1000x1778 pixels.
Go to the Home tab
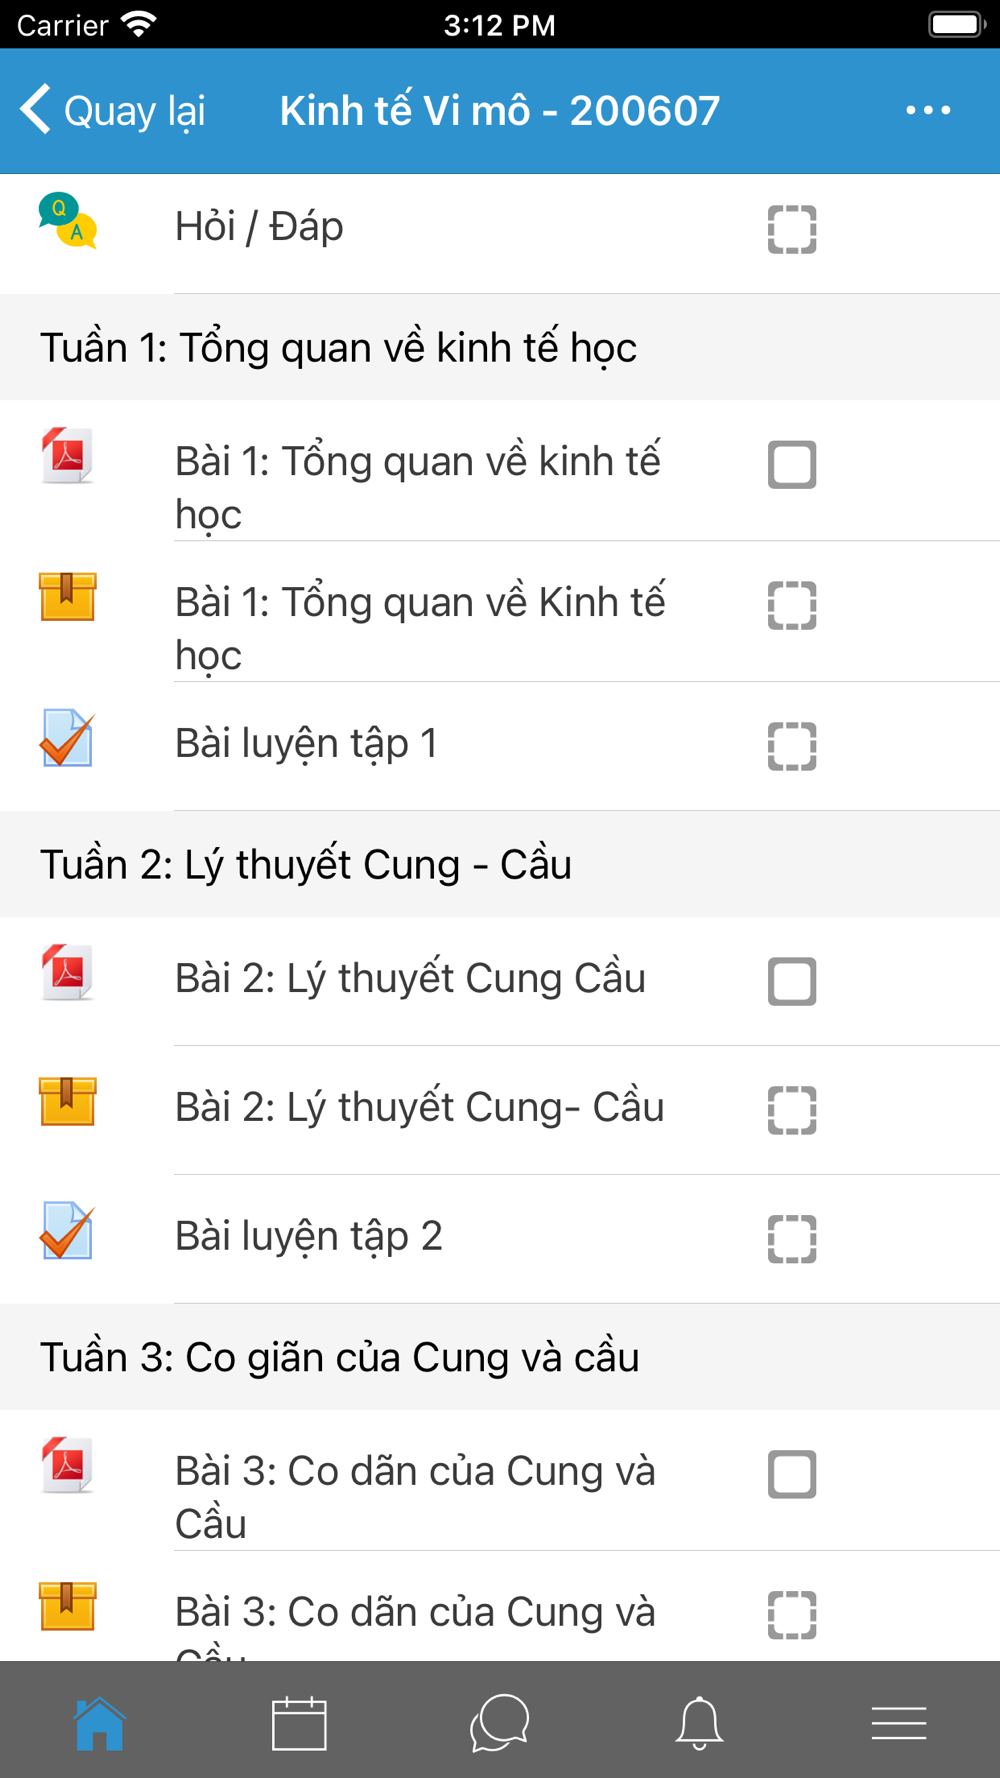tap(99, 1722)
